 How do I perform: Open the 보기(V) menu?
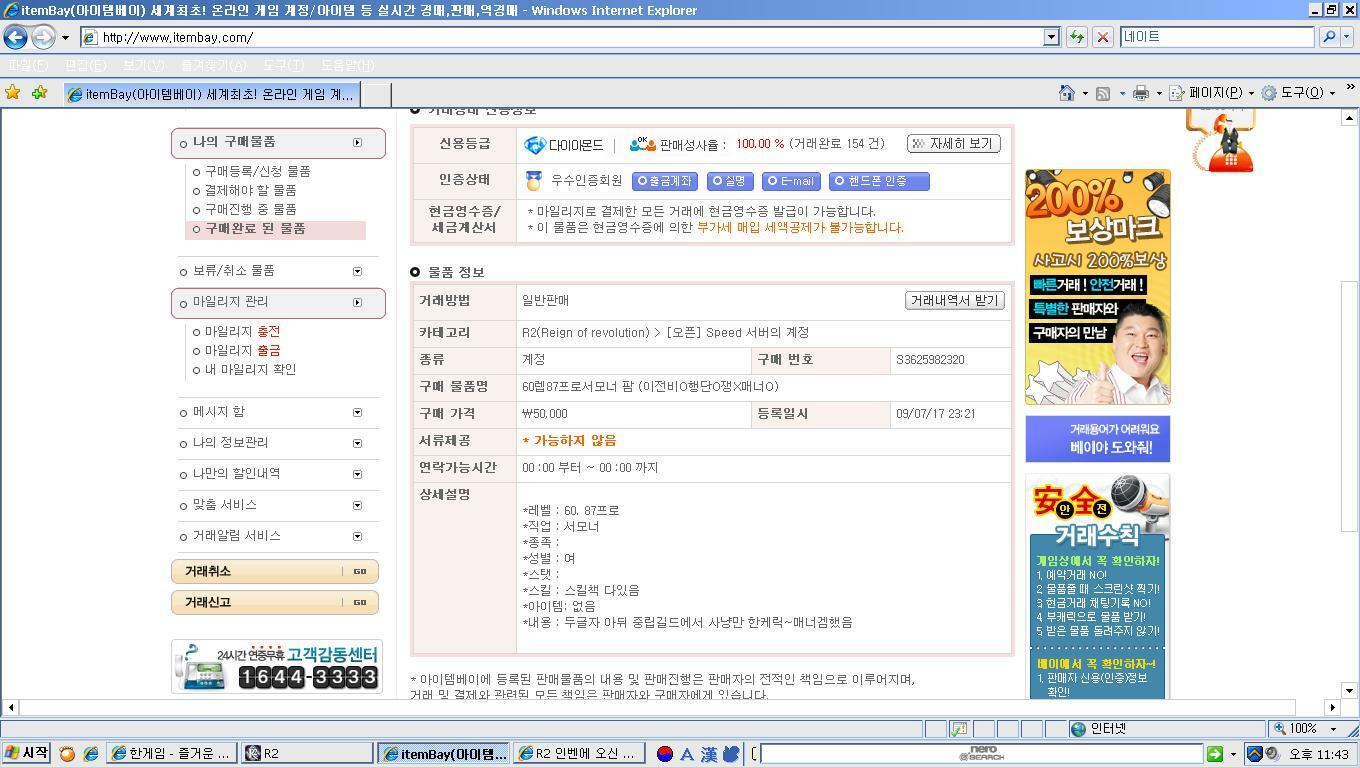click(143, 65)
